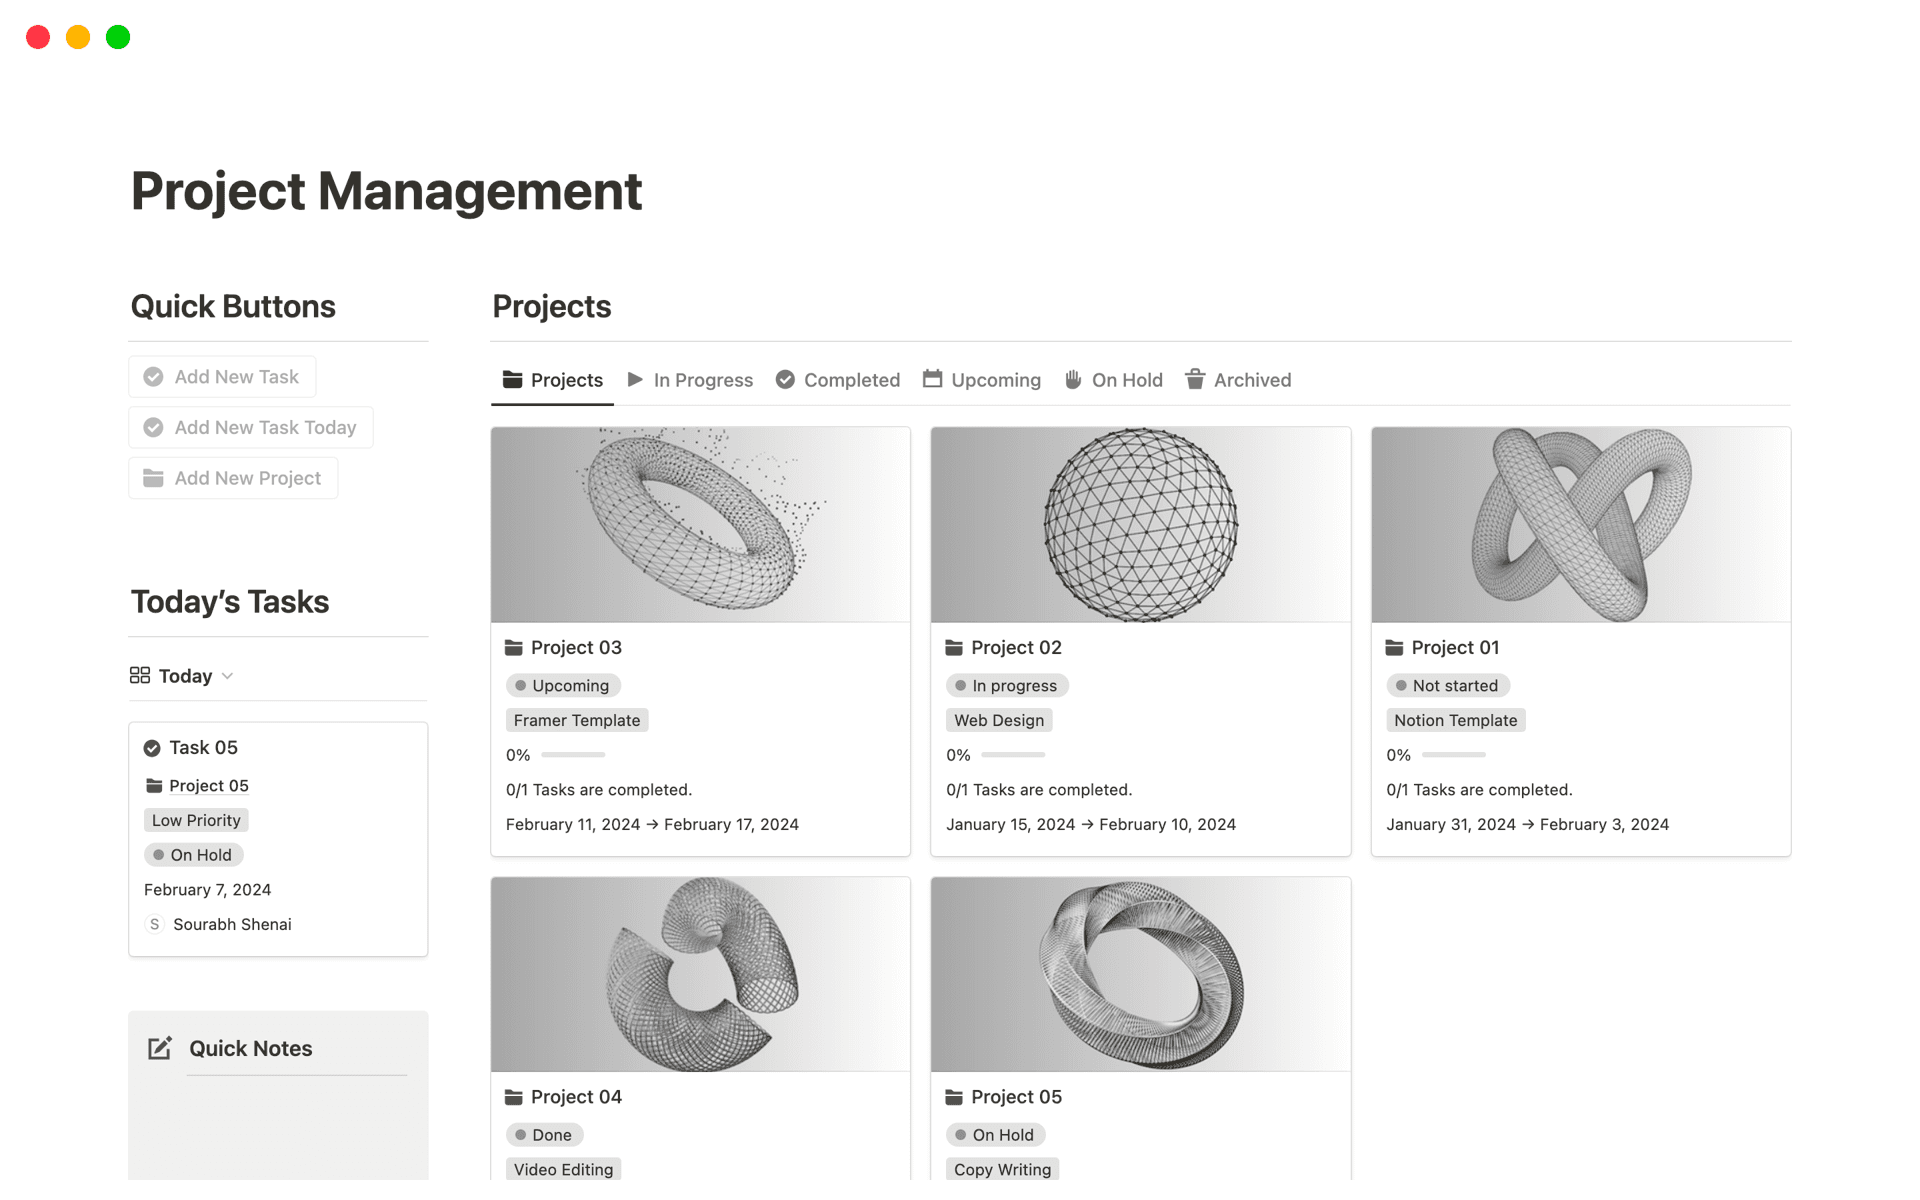Viewport: 1920px width, 1200px height.
Task: Open the Project 02 sphere thumbnail image
Action: pos(1139,524)
